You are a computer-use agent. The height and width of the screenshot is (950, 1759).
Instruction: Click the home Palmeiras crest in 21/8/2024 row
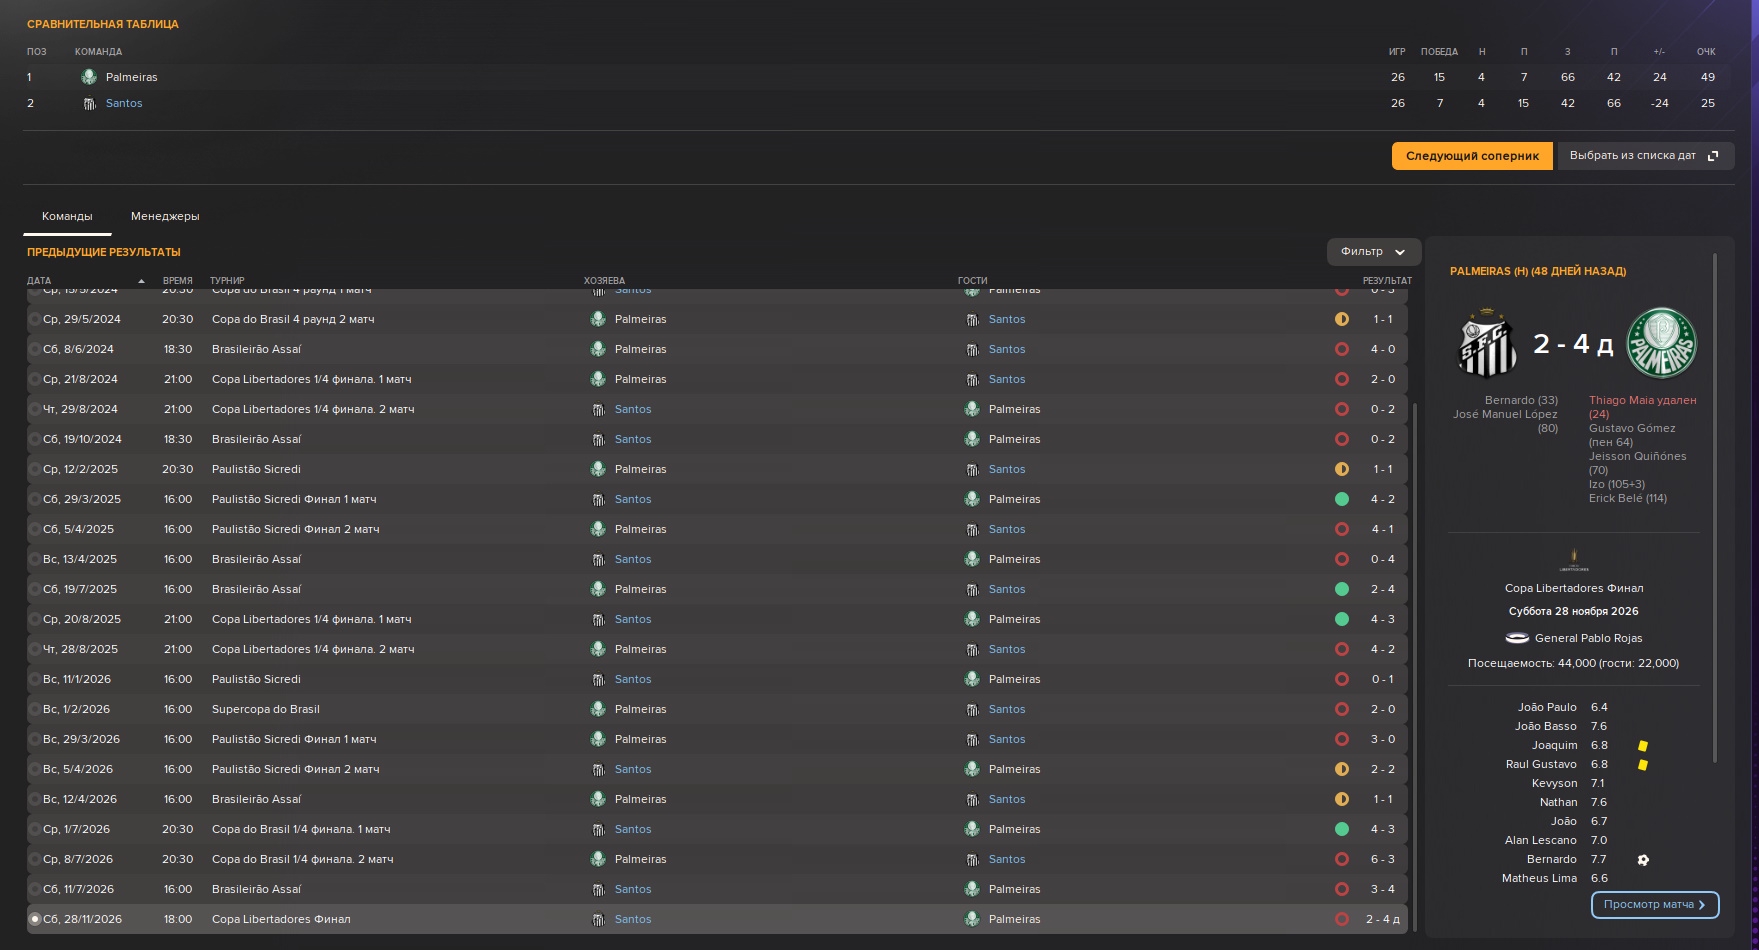click(x=598, y=379)
